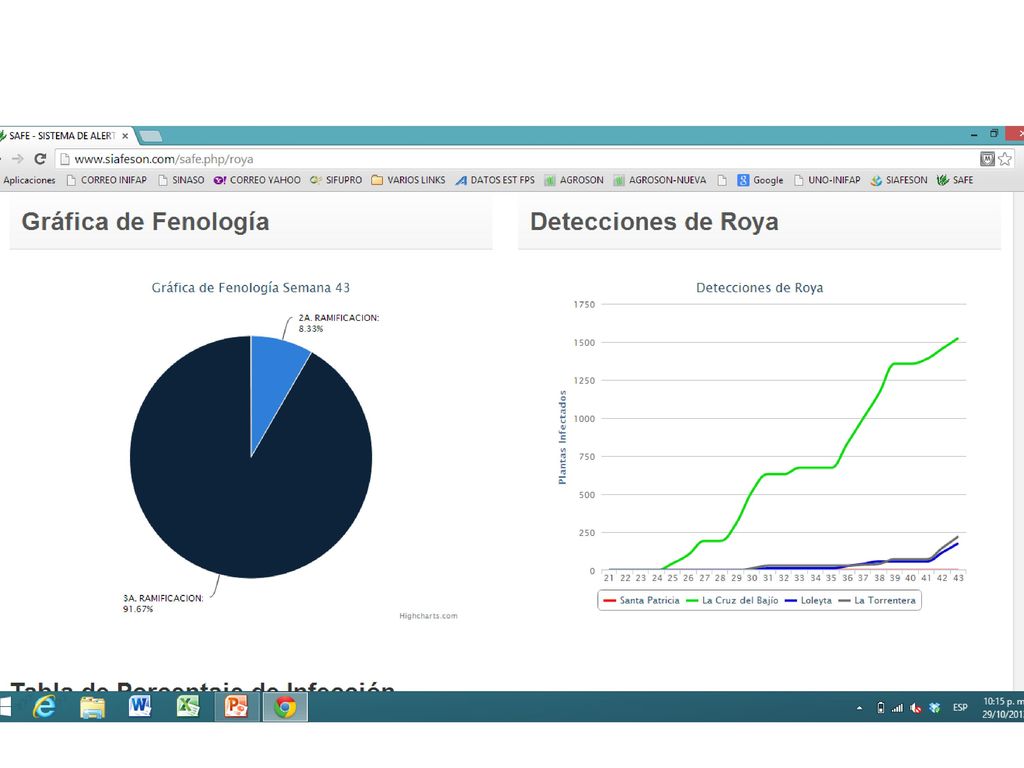Open the SIAFESON bookmark

[899, 180]
